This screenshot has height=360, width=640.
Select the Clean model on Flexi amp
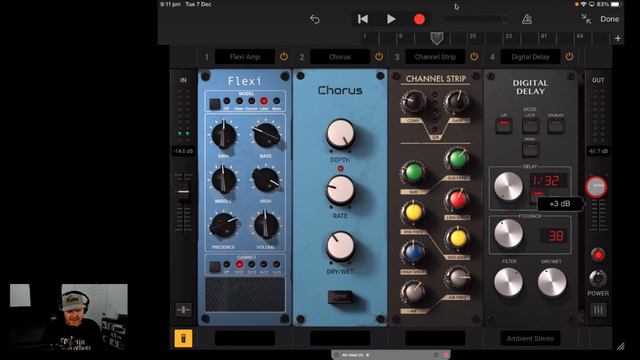click(239, 101)
